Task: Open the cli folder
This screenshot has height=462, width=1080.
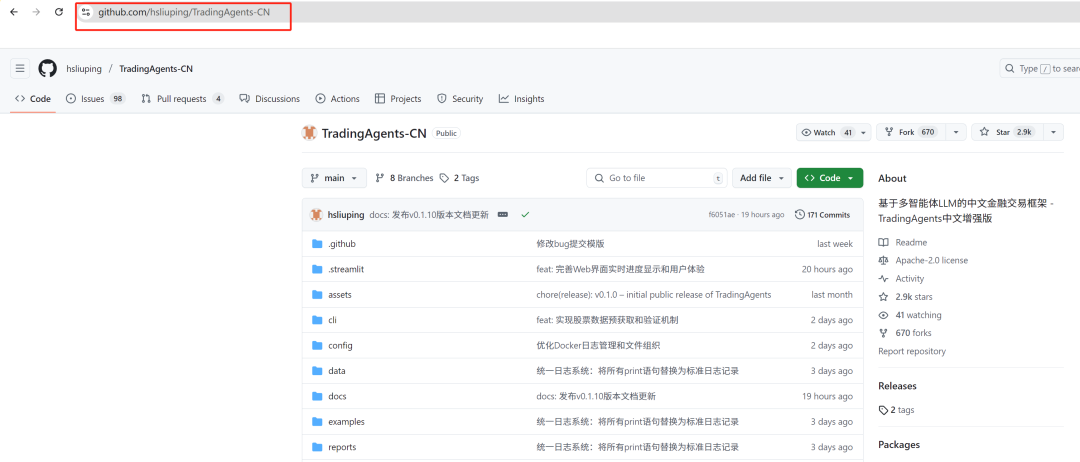Action: [x=332, y=320]
